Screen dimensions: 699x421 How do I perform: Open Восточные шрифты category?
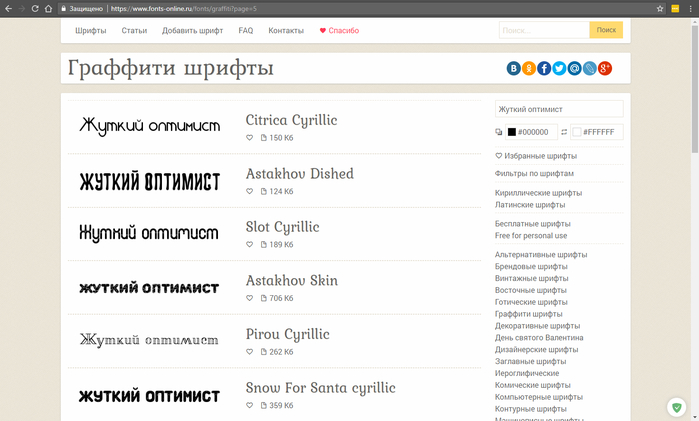[531, 290]
